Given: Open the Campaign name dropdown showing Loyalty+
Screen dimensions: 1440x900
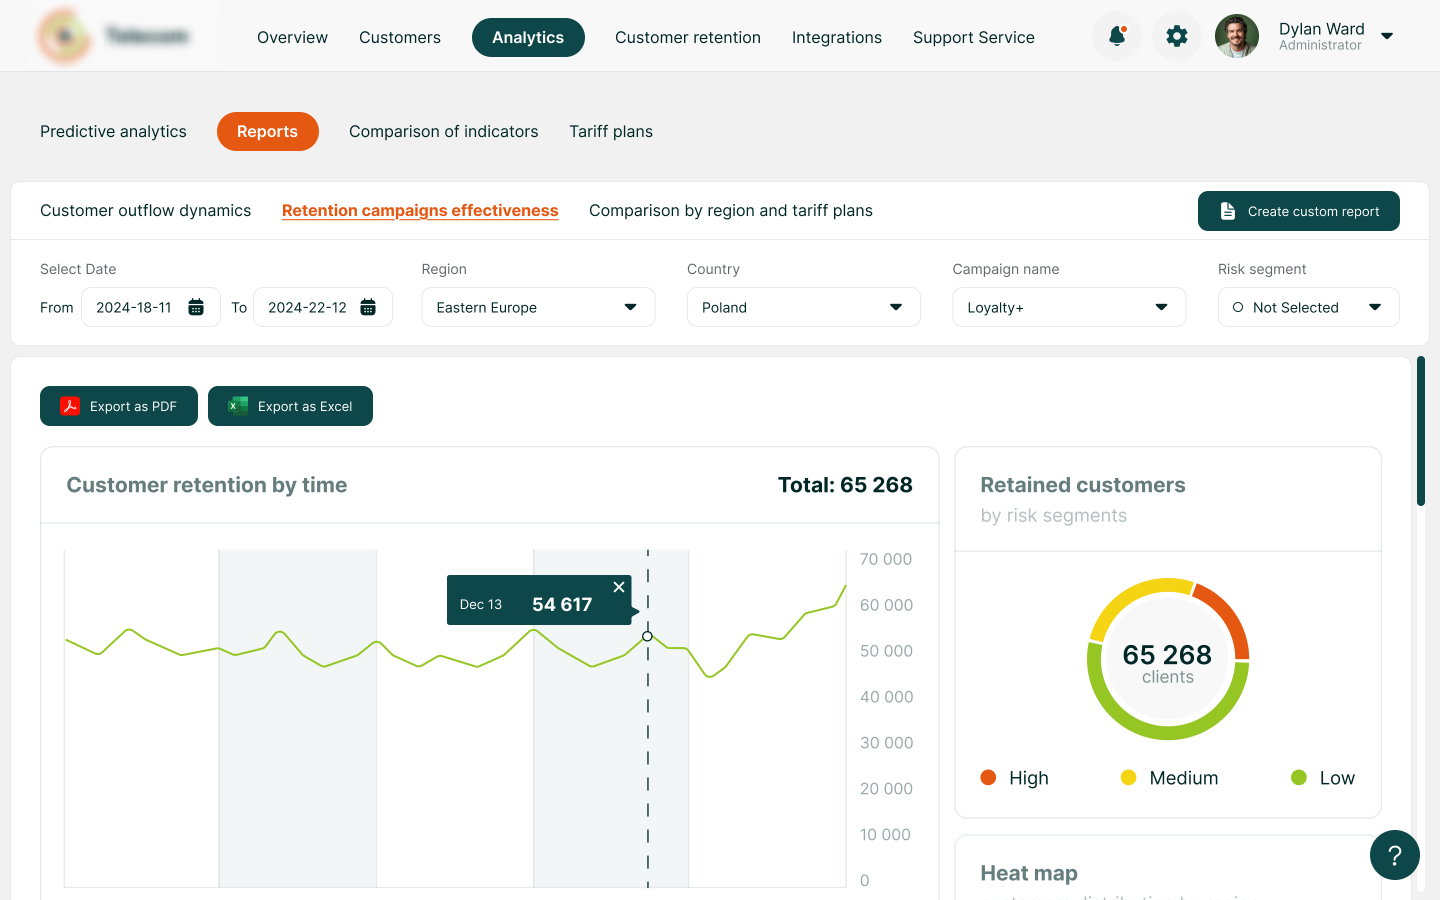Looking at the screenshot, I should tap(1068, 307).
